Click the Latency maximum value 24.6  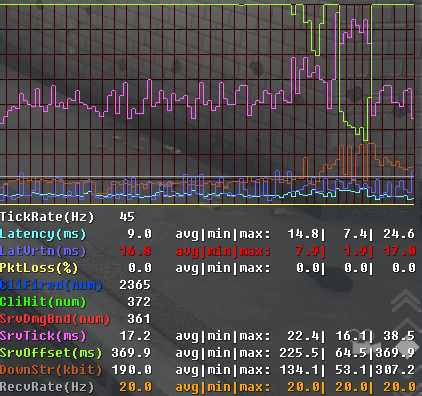tap(399, 234)
